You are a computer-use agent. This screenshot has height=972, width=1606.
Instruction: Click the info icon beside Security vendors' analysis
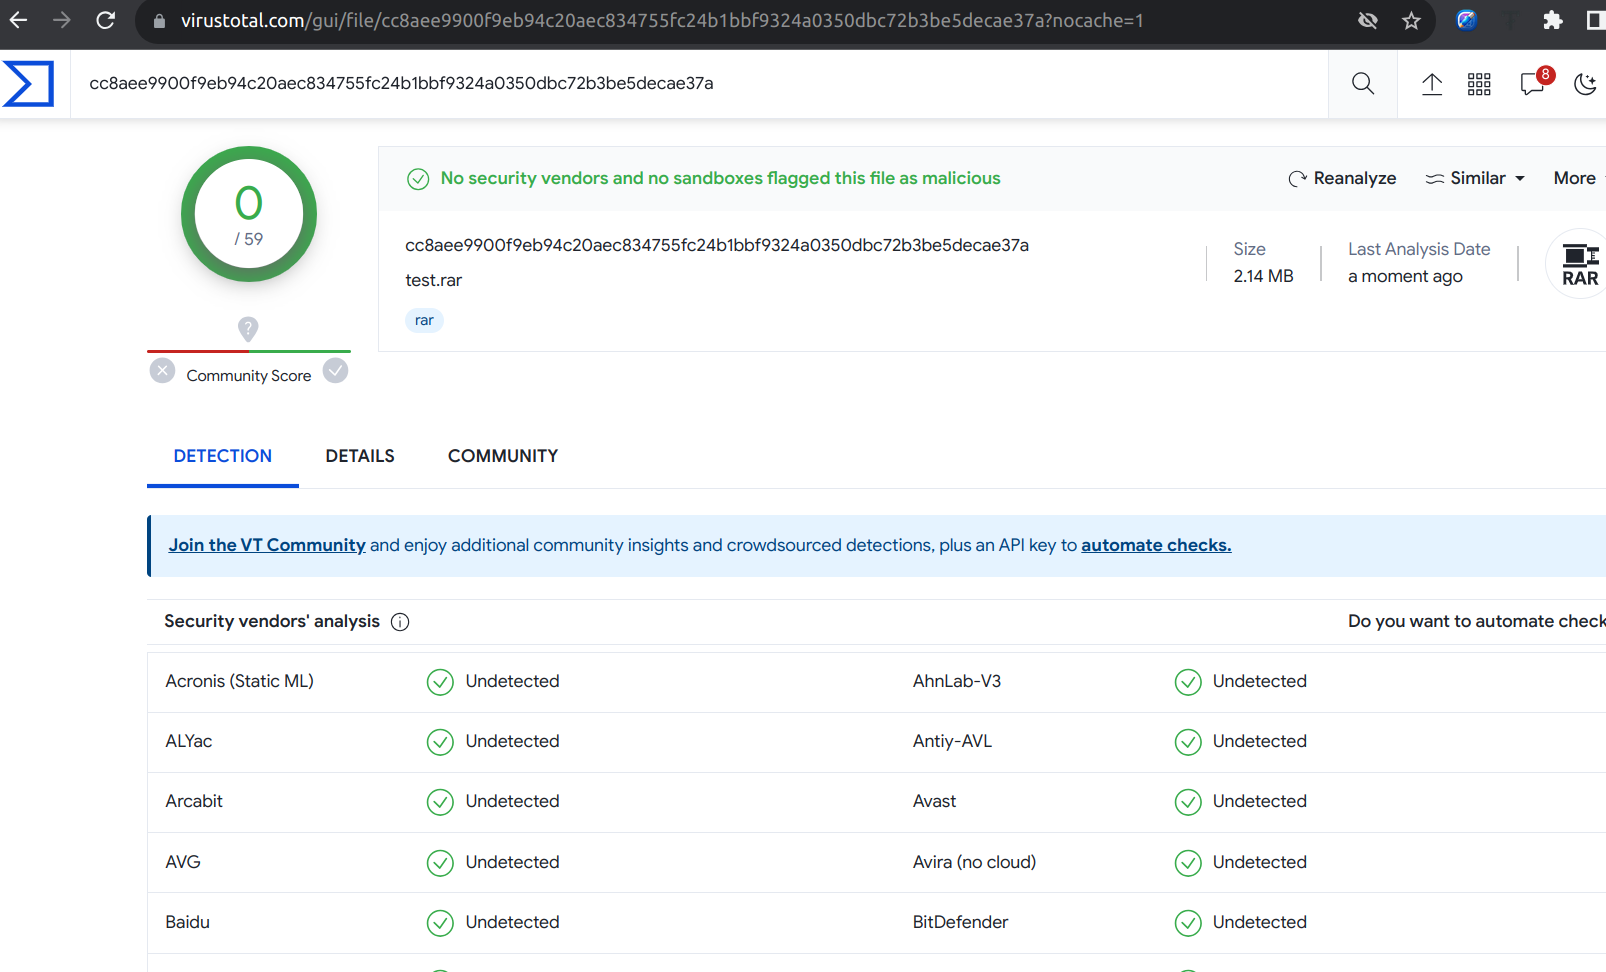tap(400, 622)
